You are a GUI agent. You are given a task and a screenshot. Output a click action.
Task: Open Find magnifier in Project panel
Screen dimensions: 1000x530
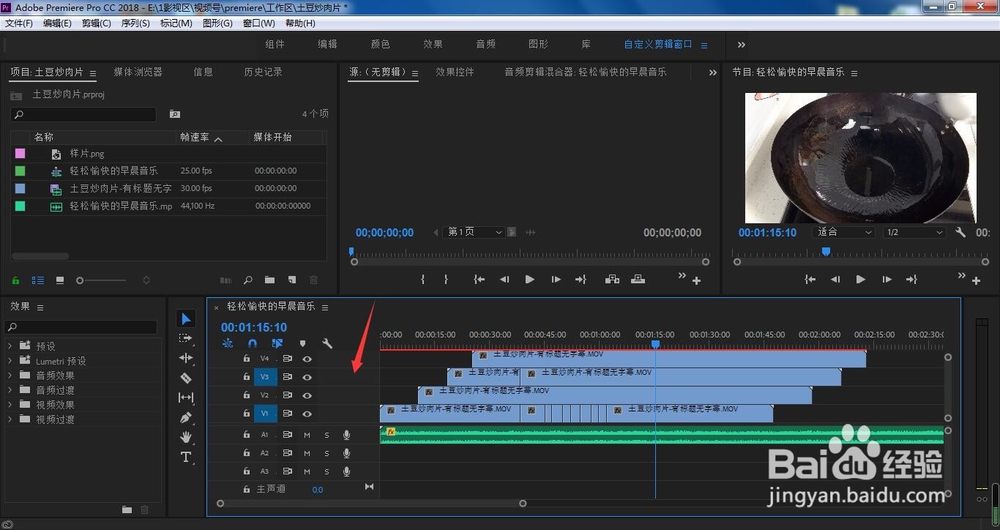(x=248, y=280)
